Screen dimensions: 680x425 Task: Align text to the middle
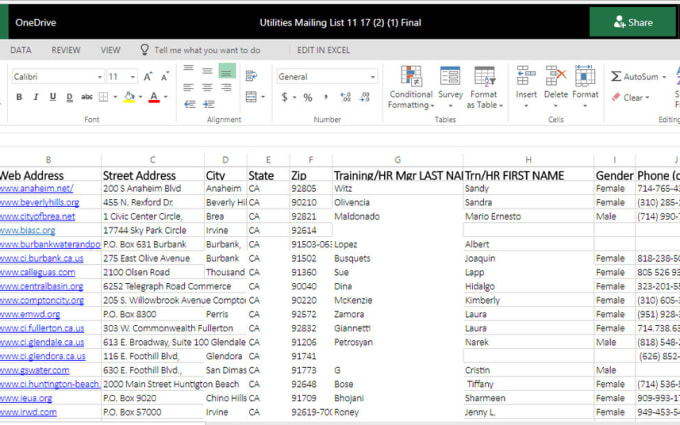pyautogui.click(x=207, y=70)
